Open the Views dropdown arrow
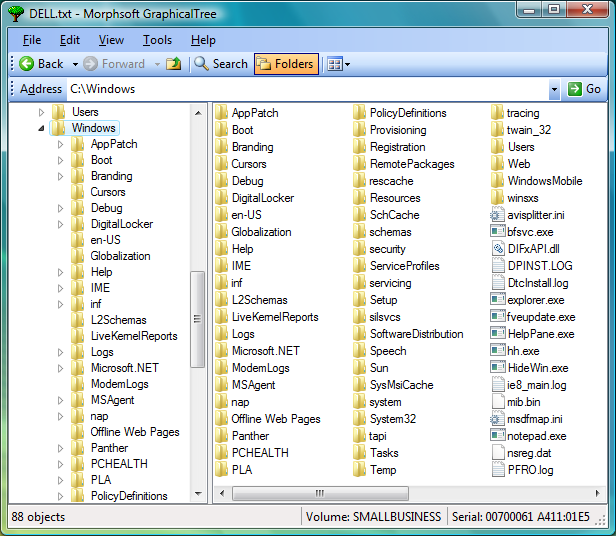The height and width of the screenshot is (536, 616). [347, 64]
